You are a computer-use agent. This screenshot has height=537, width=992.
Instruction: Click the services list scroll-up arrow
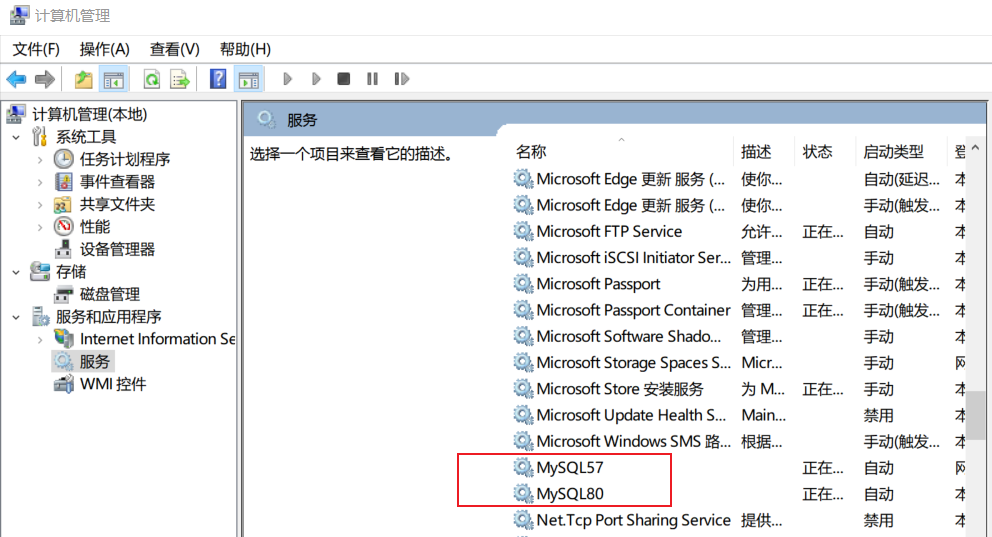[x=976, y=148]
